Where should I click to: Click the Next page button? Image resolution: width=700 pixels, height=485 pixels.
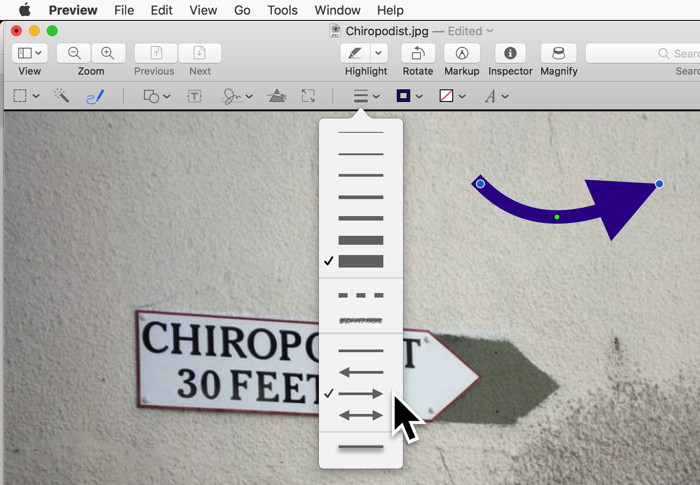[200, 53]
